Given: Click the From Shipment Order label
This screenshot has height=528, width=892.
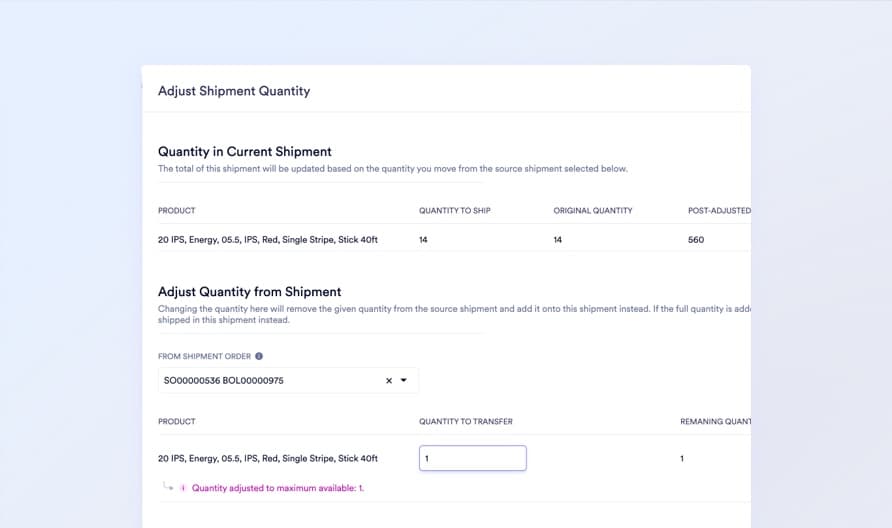Looking at the screenshot, I should pos(204,356).
